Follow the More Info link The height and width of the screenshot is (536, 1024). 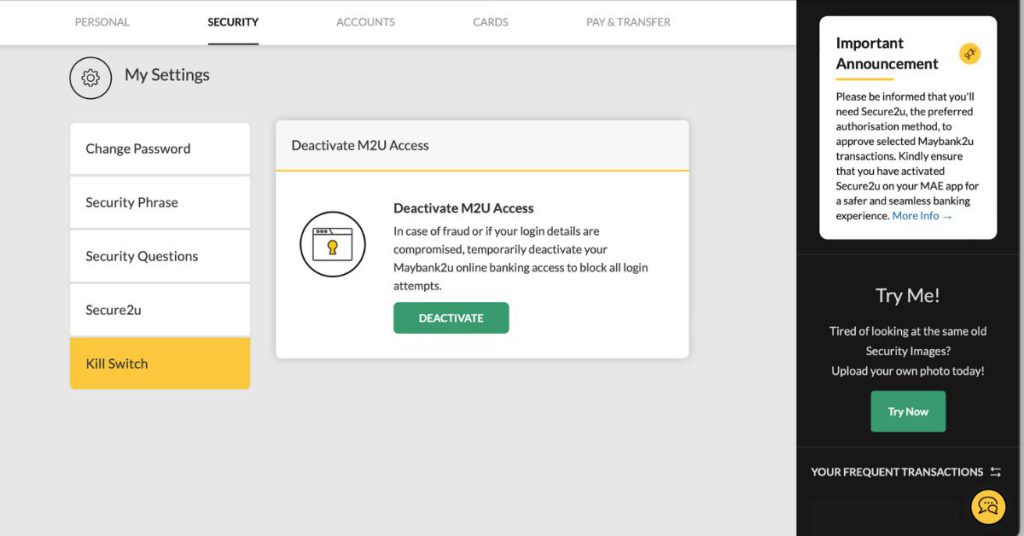coord(922,216)
